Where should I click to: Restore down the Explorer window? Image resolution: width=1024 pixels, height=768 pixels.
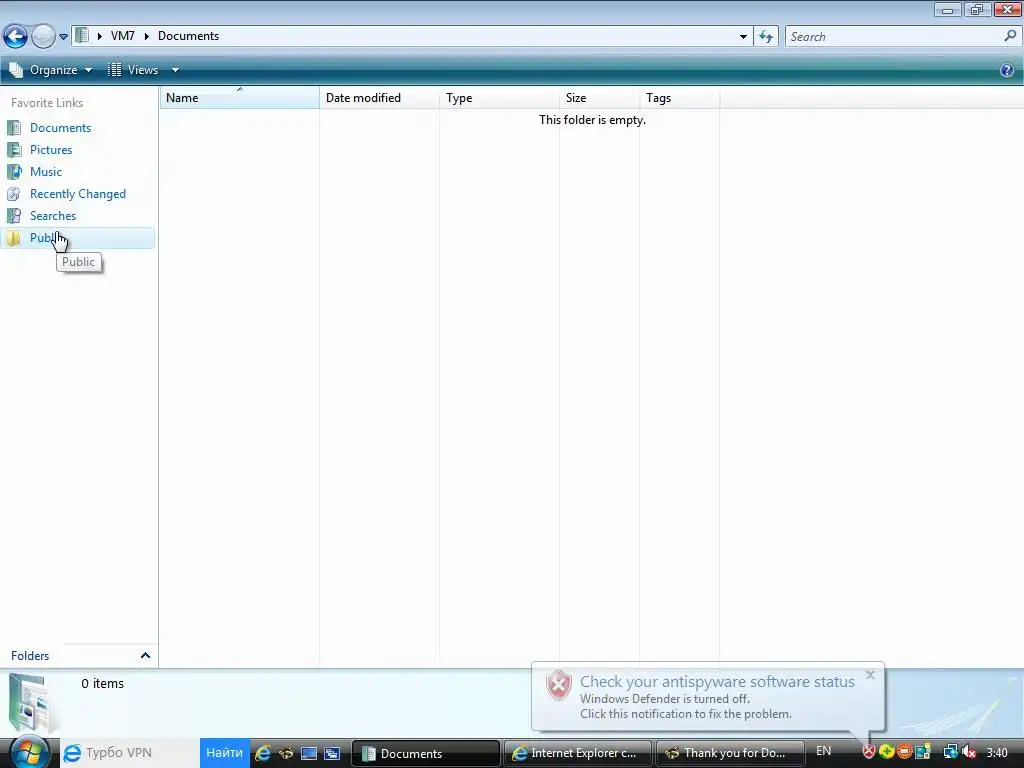tap(977, 9)
